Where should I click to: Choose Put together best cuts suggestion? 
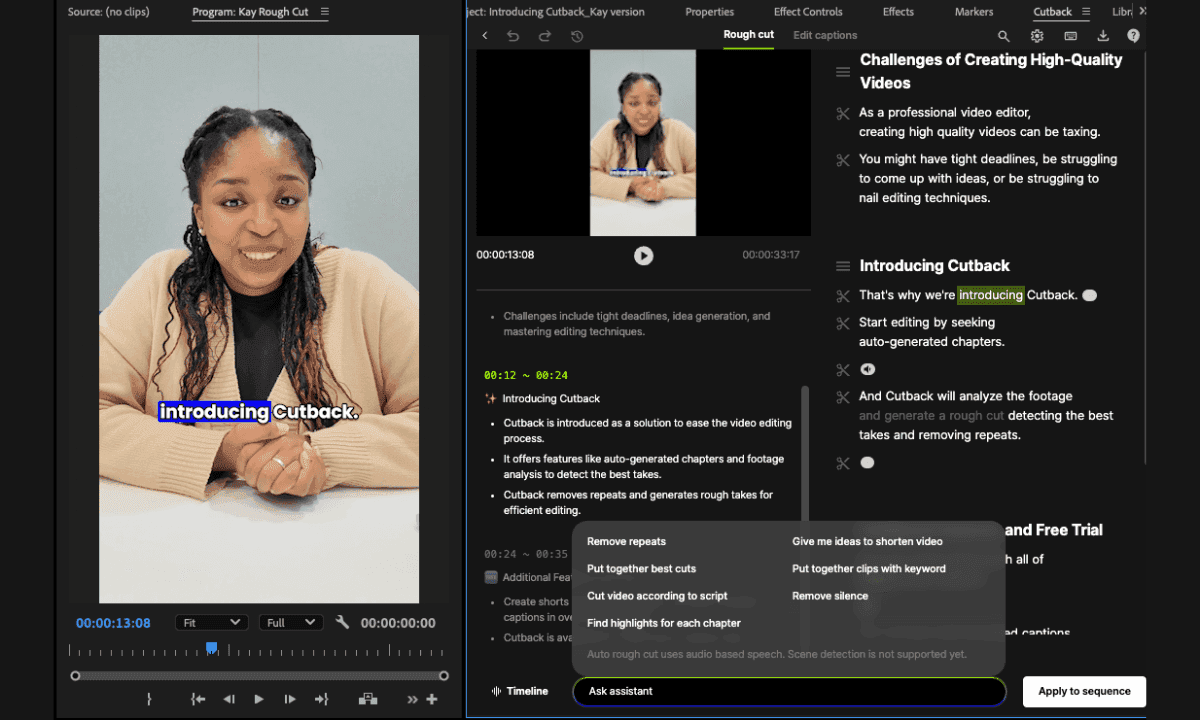click(641, 569)
